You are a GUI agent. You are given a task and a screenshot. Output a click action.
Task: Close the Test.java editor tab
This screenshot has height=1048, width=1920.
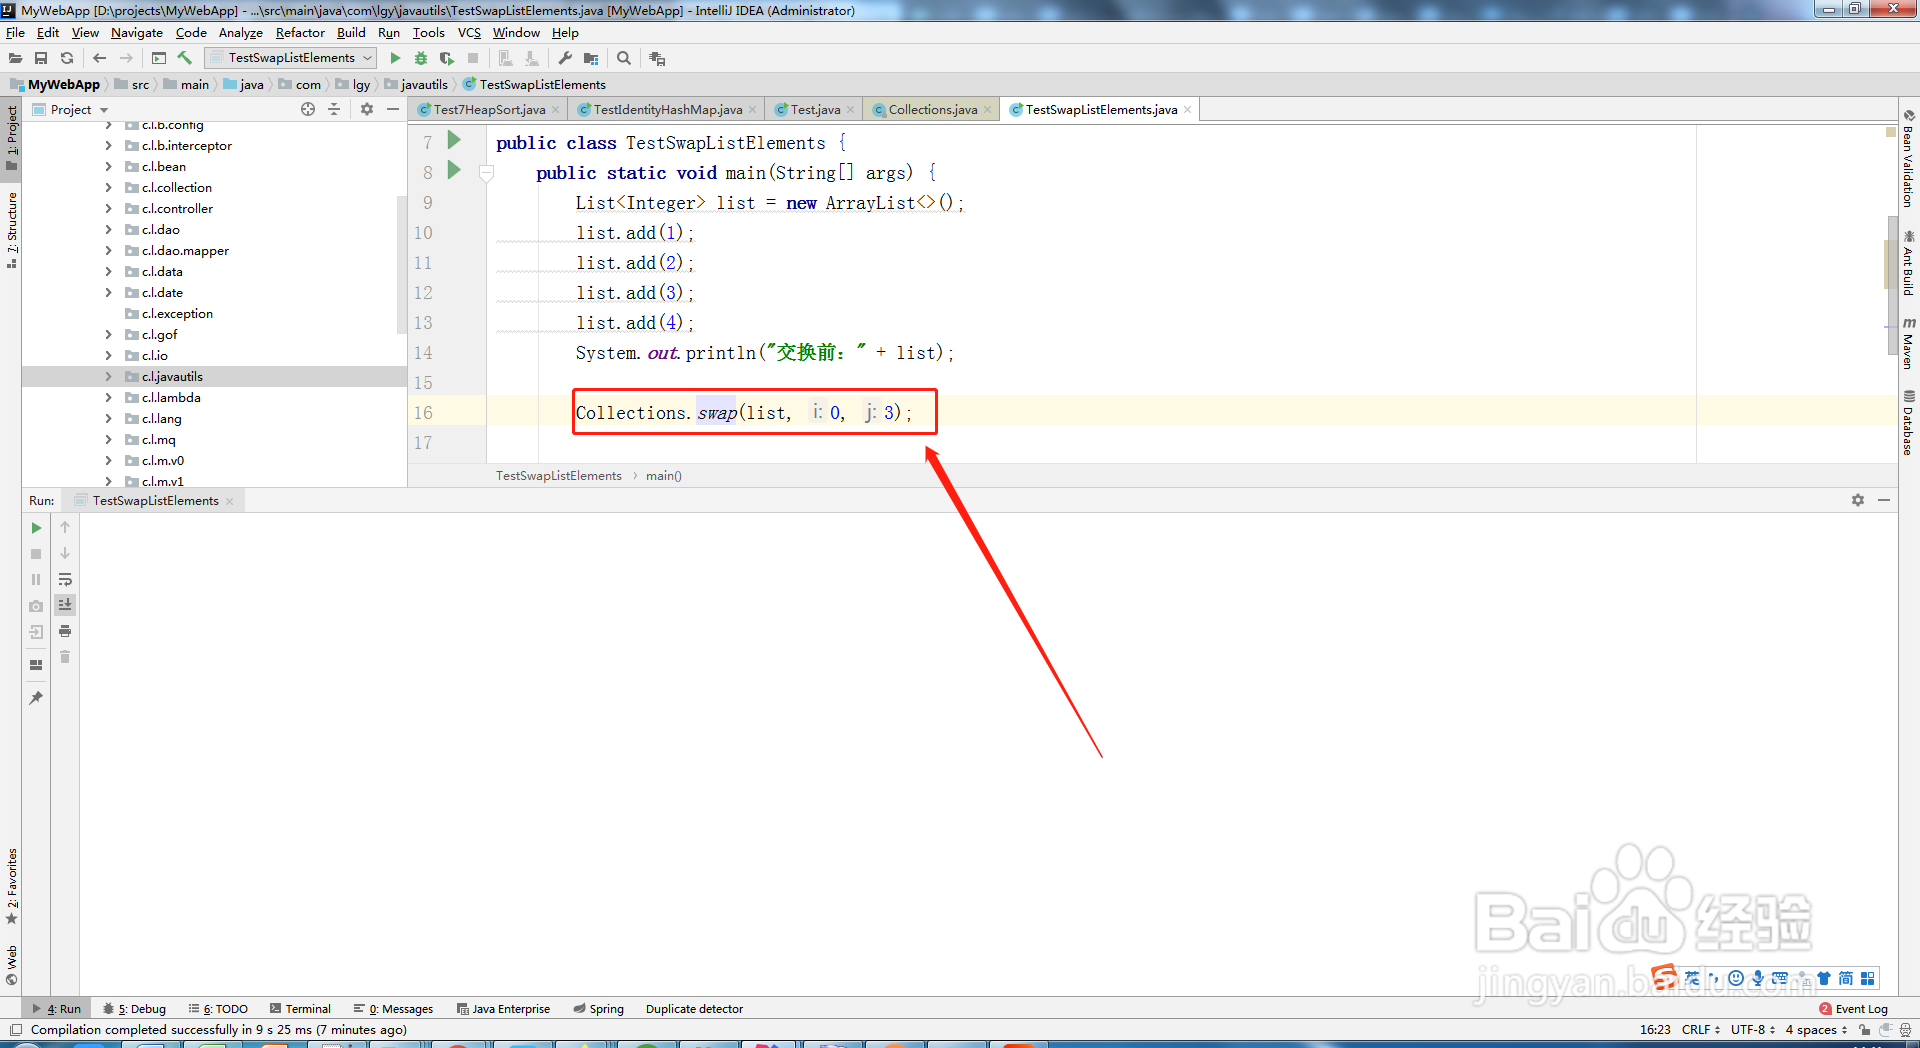click(851, 110)
